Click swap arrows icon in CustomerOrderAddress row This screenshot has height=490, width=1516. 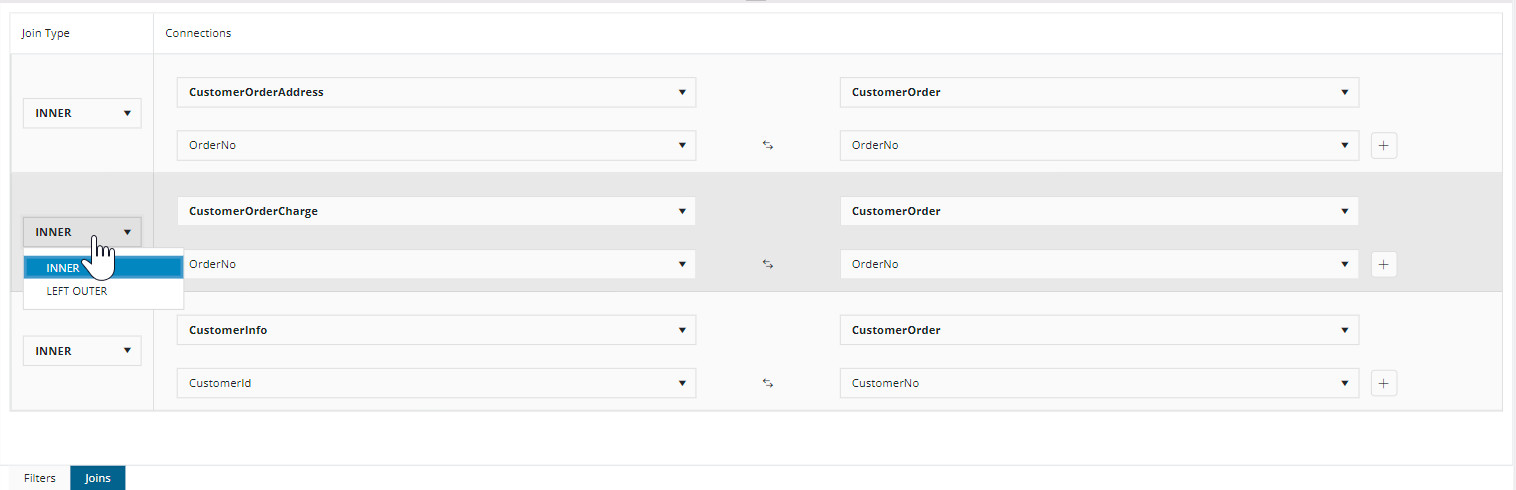click(x=768, y=146)
